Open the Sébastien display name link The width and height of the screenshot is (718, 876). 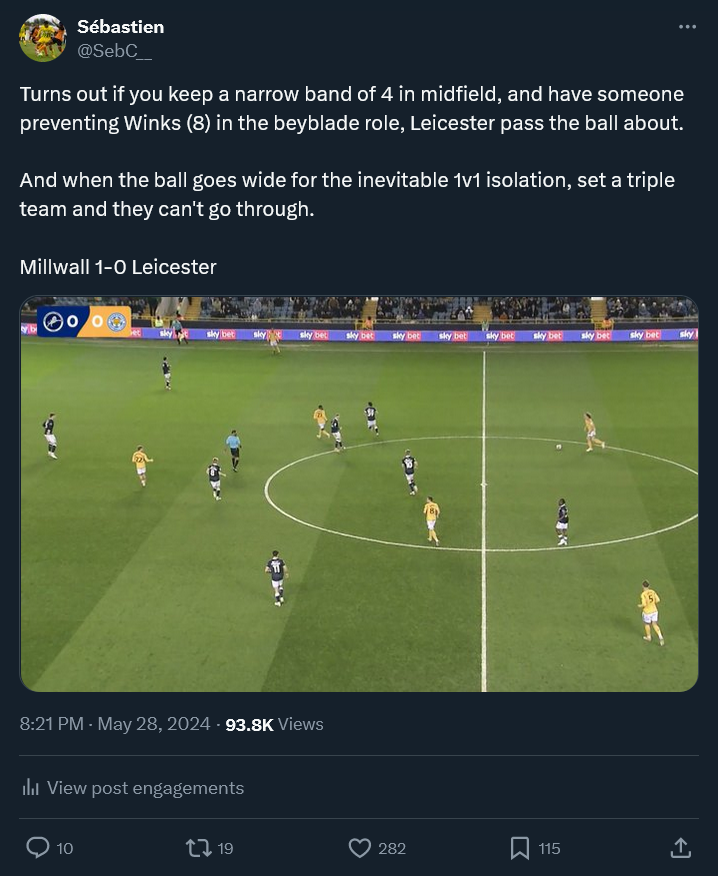[121, 27]
